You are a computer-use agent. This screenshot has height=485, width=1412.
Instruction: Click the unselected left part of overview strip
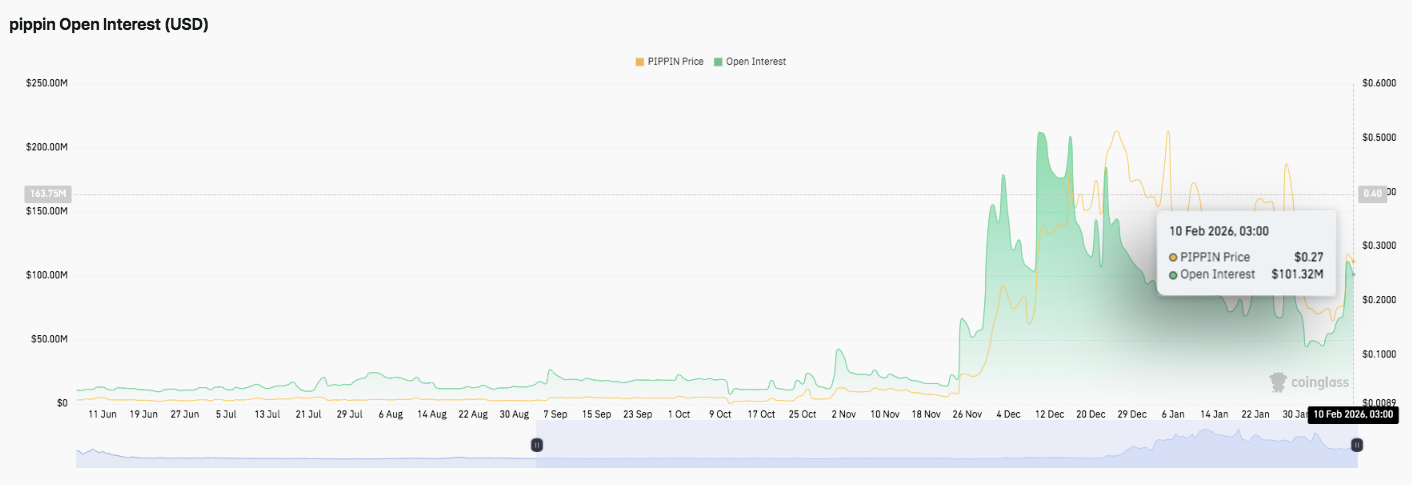coord(300,450)
